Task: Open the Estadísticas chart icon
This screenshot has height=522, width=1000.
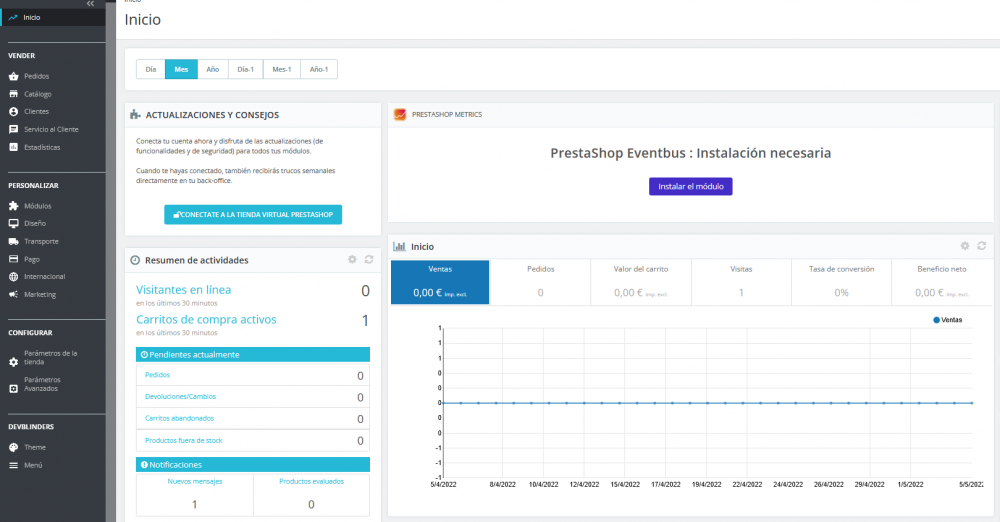Action: (13, 147)
